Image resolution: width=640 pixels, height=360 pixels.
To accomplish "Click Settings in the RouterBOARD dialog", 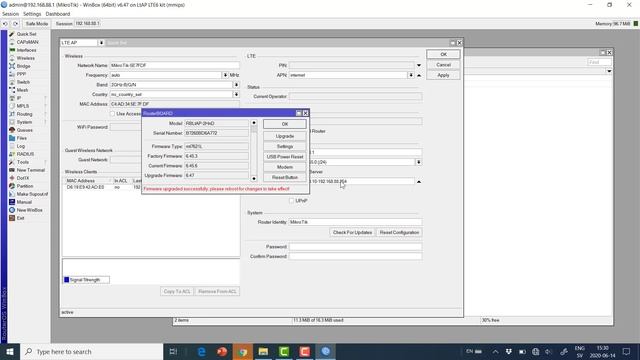I will (284, 147).
